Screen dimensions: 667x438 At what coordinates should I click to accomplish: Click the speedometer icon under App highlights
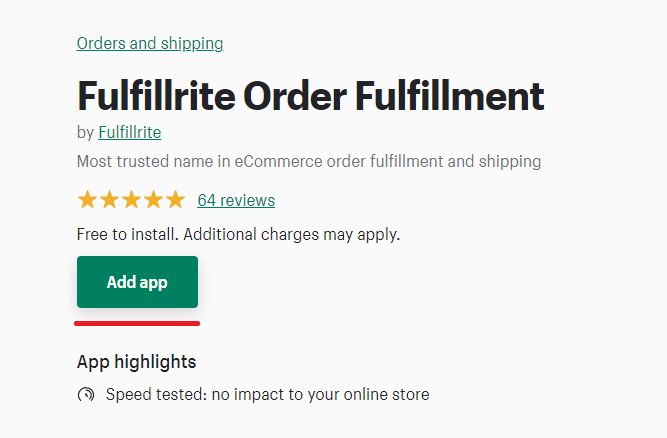click(x=86, y=395)
